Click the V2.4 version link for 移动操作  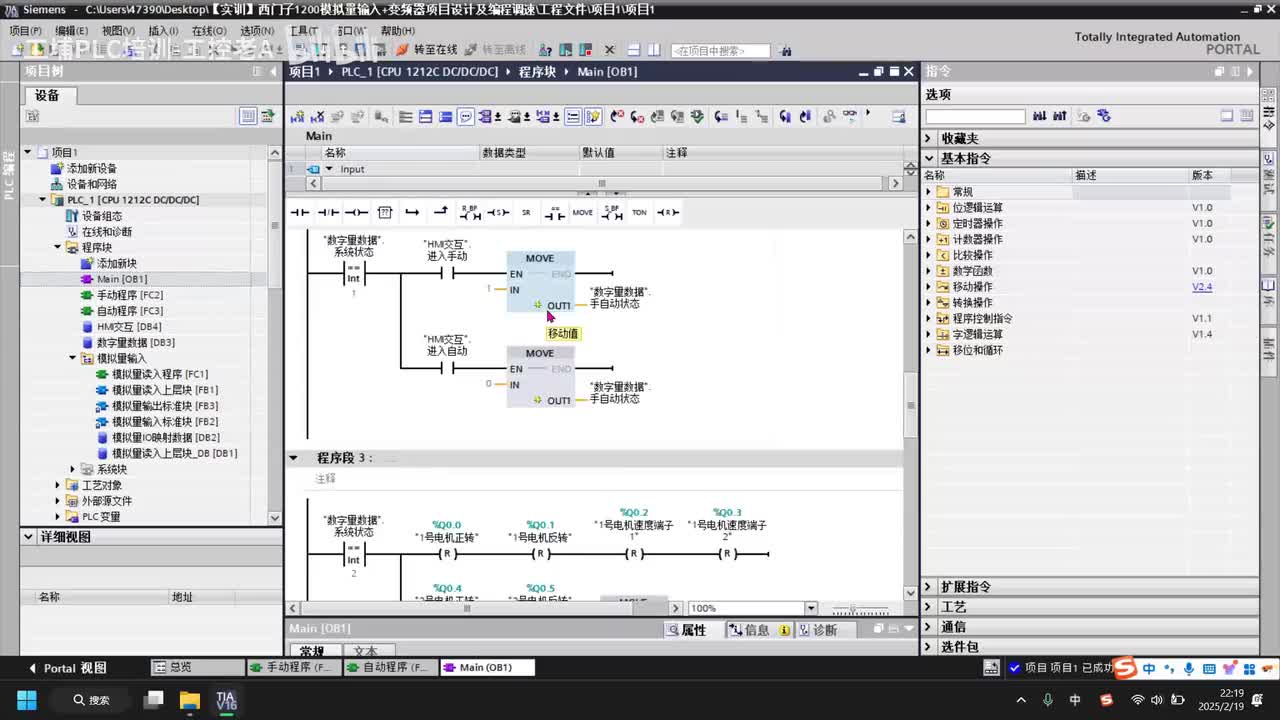click(x=1202, y=287)
